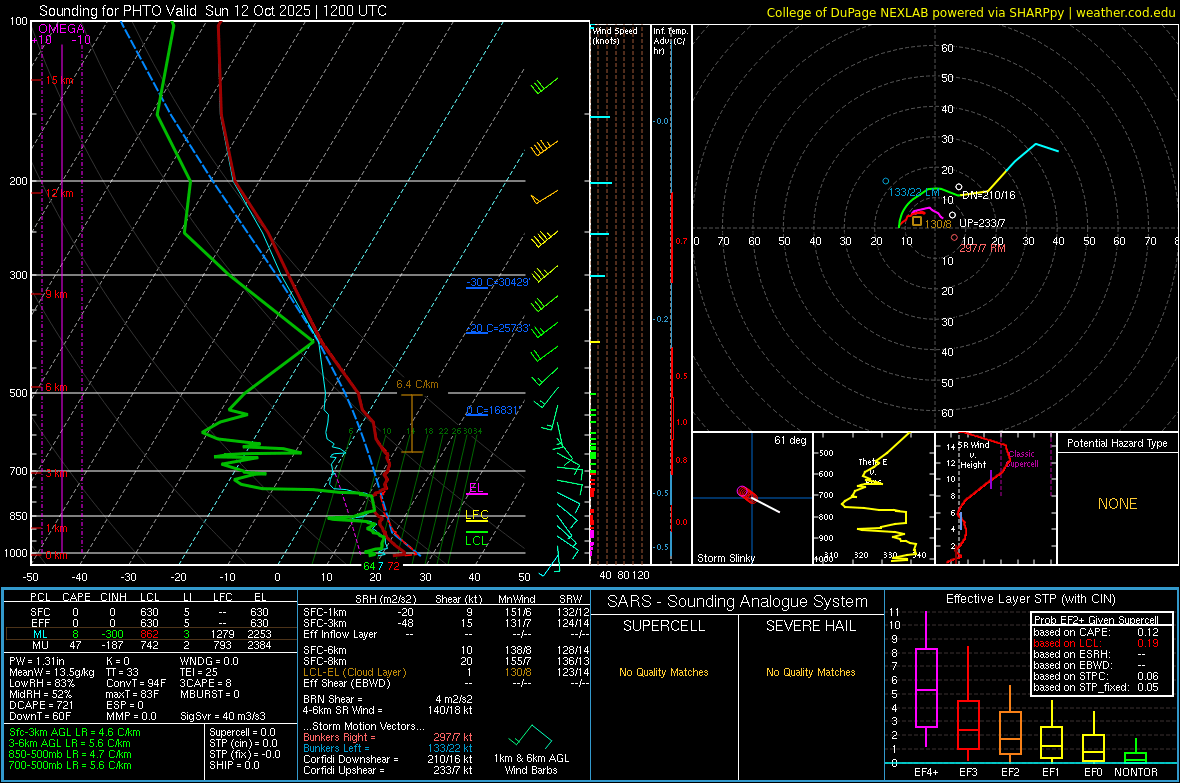This screenshot has width=1180, height=783.
Task: Click the 1km & 6km AGL wind barb graphic
Action: point(531,736)
